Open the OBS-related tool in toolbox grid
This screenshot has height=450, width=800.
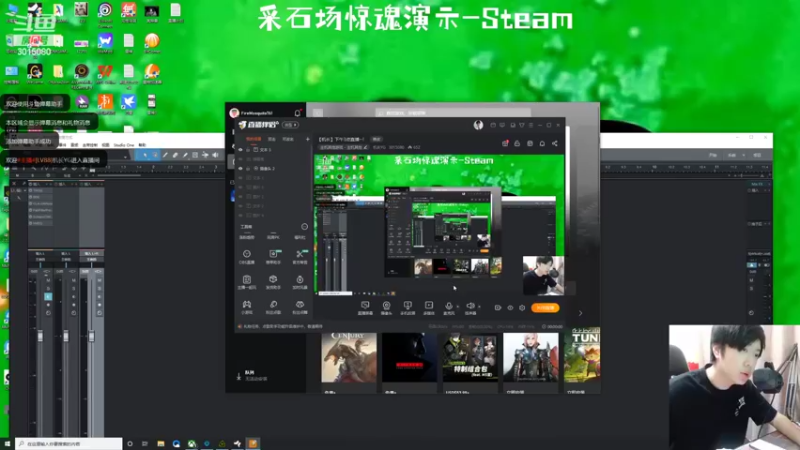pos(246,257)
